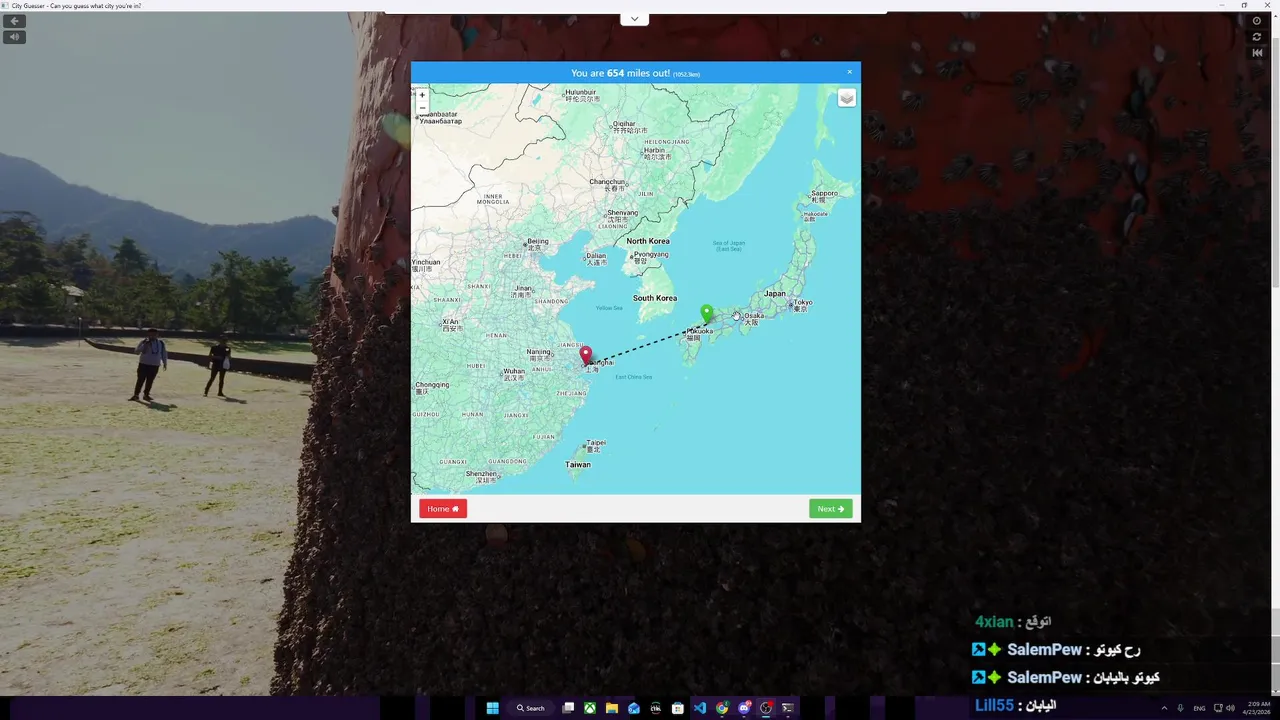Click the taskbar Search box
1280x720 pixels.
[x=531, y=708]
